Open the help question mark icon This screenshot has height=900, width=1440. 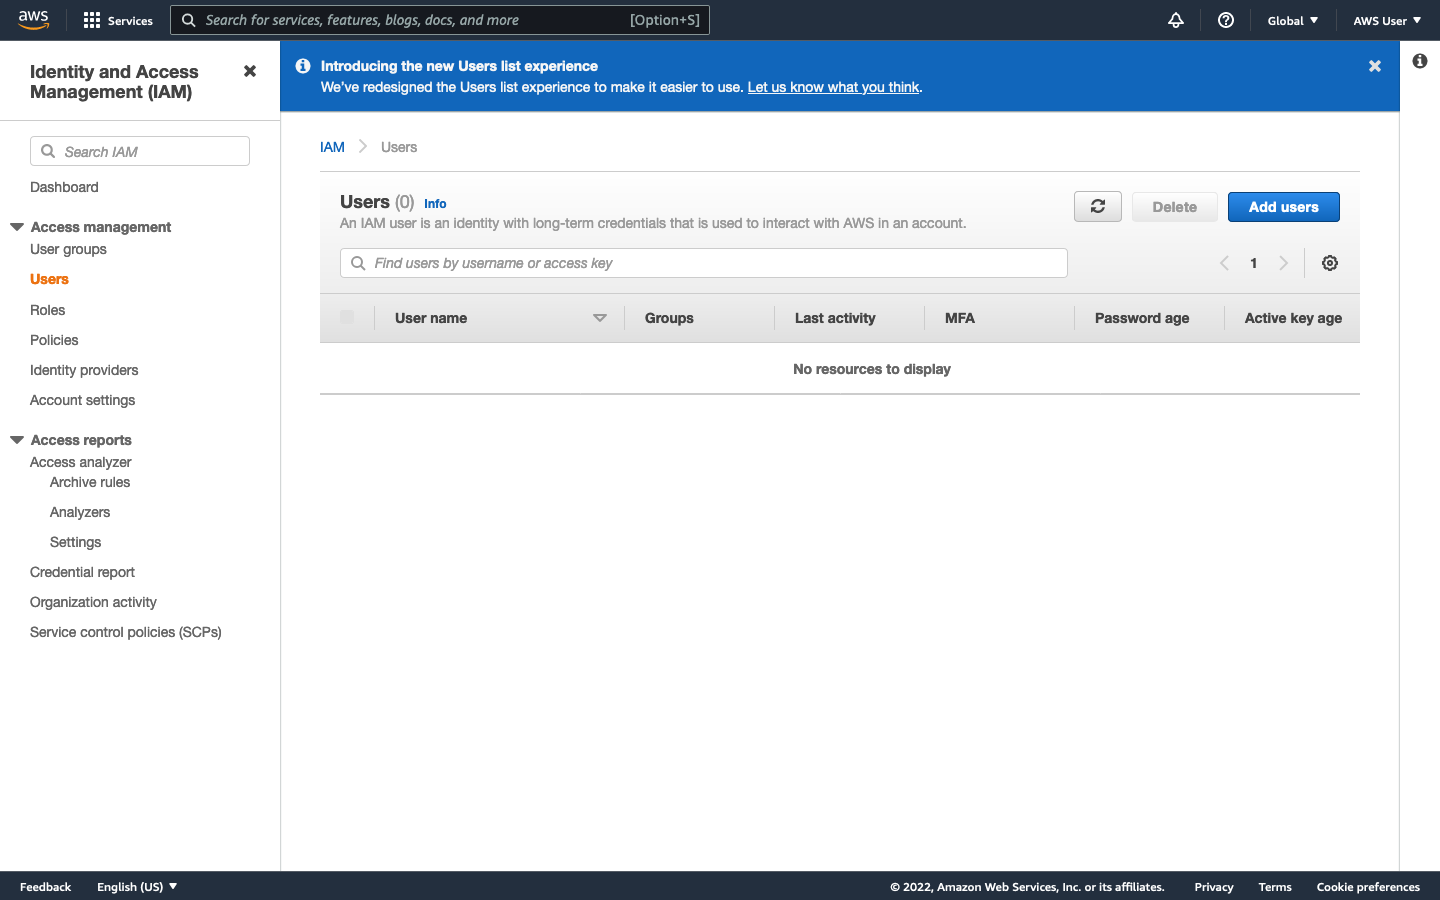tap(1225, 20)
